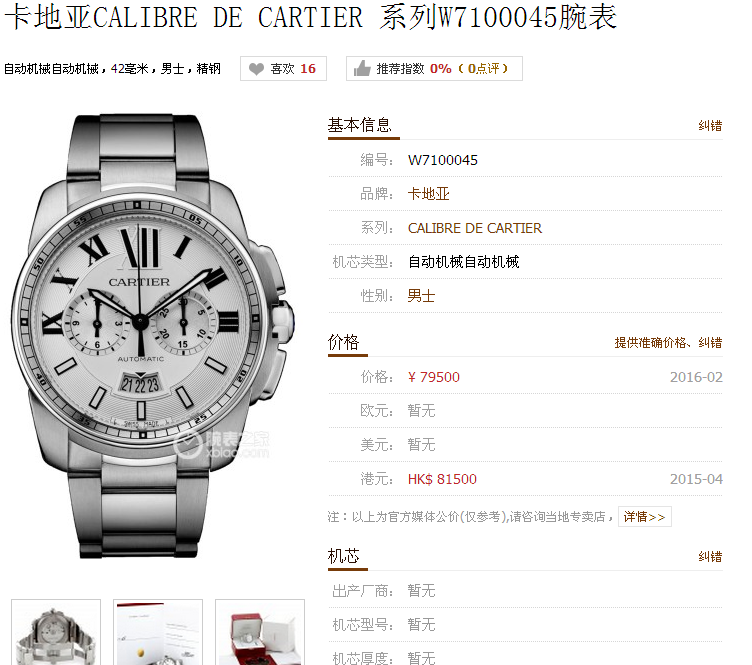Select the certificate document thumbnail
The height and width of the screenshot is (665, 752).
158,632
